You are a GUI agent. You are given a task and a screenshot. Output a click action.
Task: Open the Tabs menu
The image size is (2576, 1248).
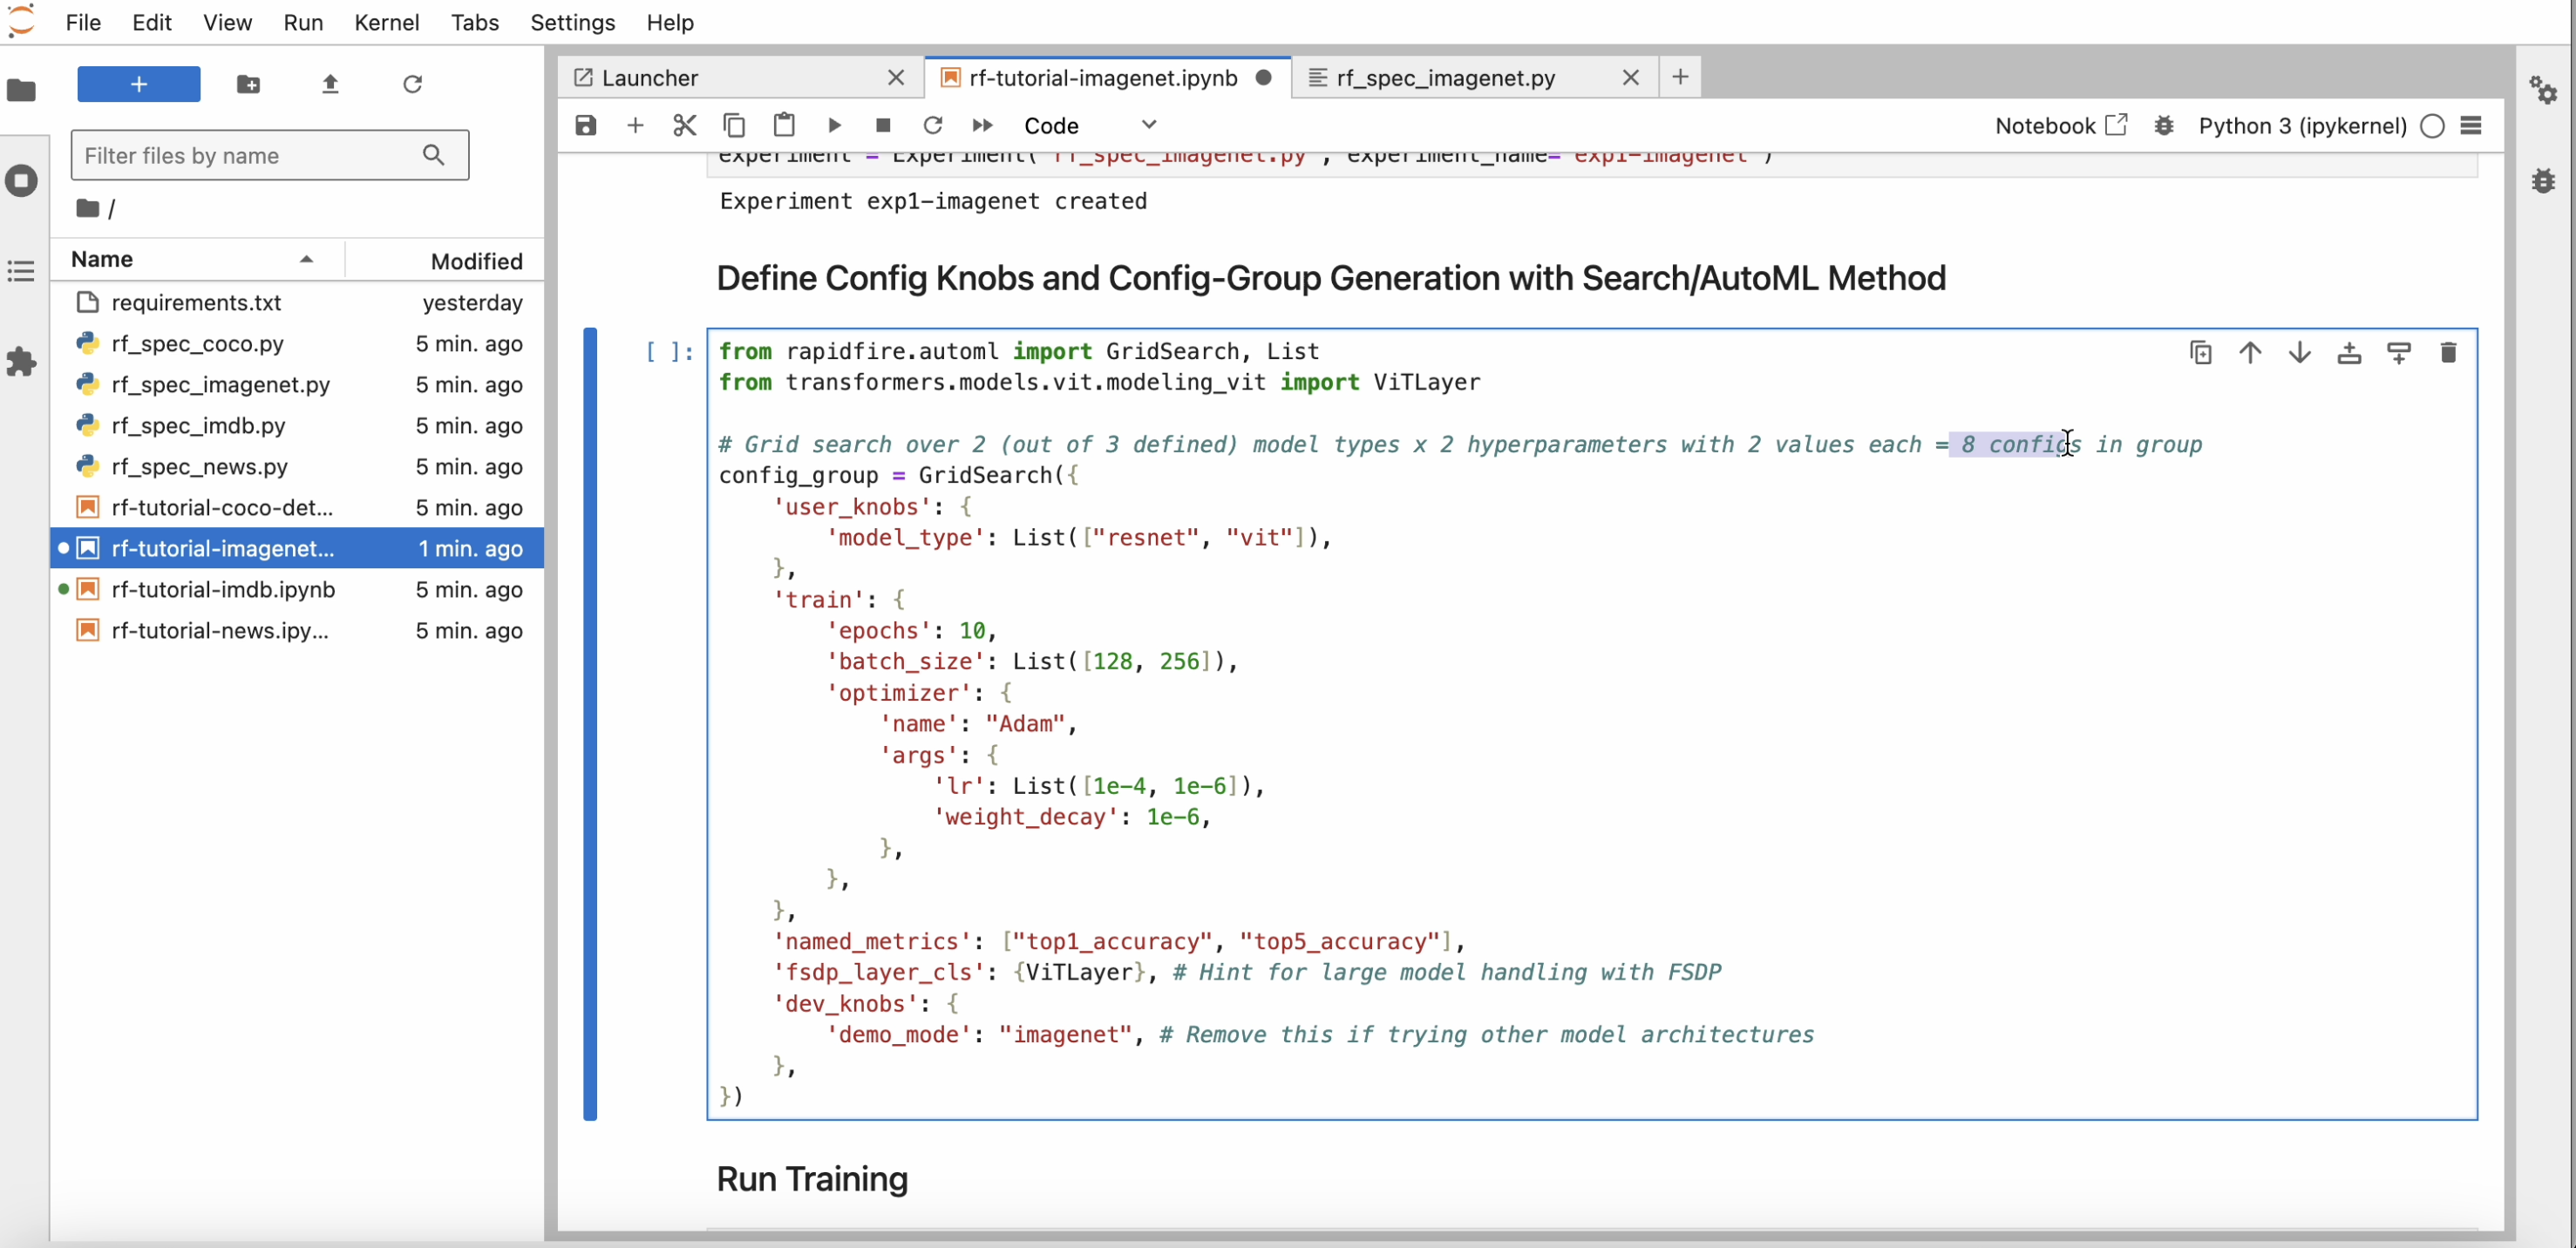pos(474,22)
